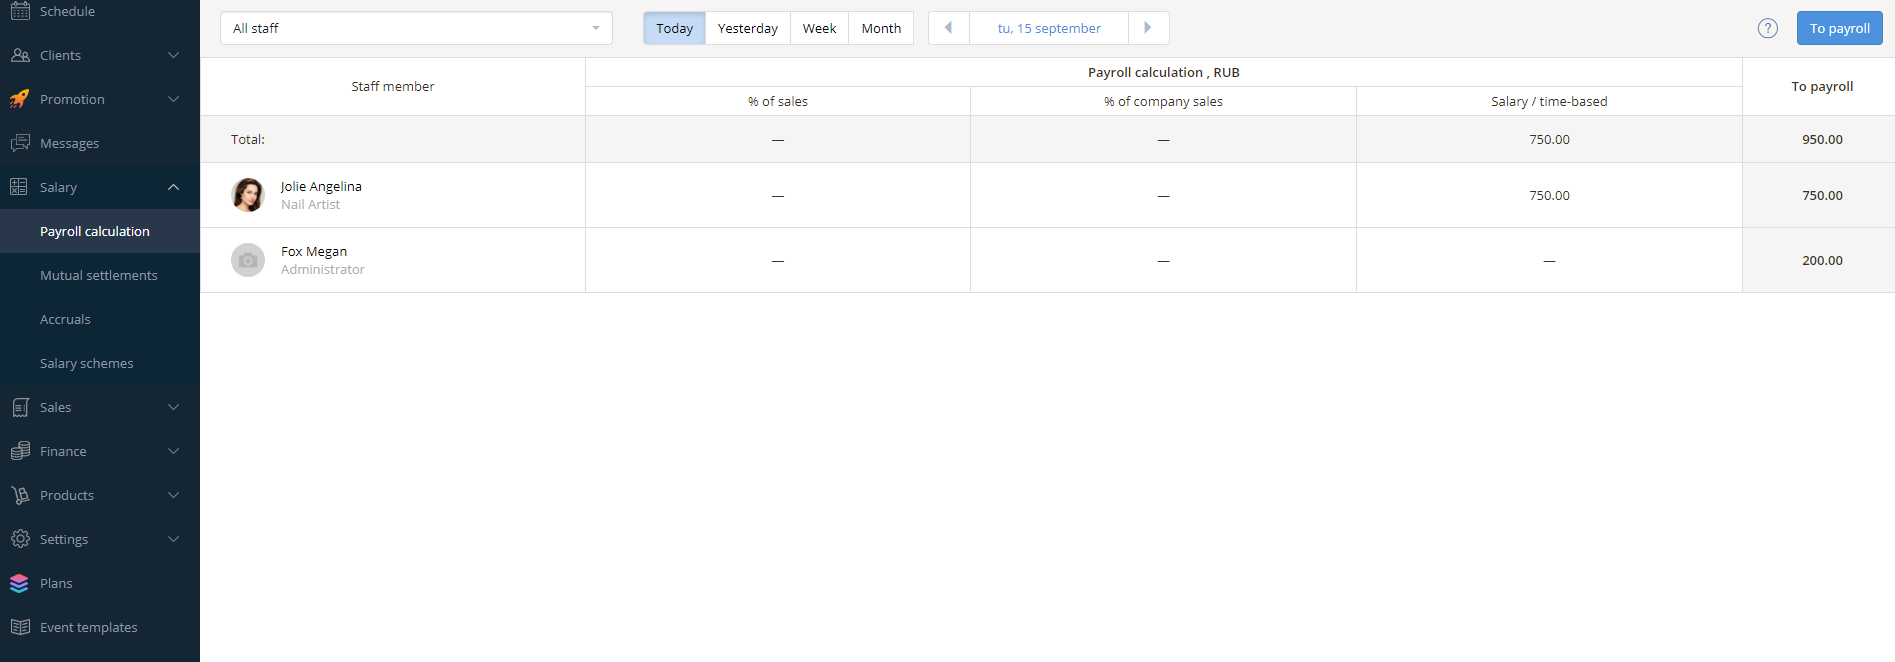
Task: Click the Salary calculator icon
Action: 20,187
